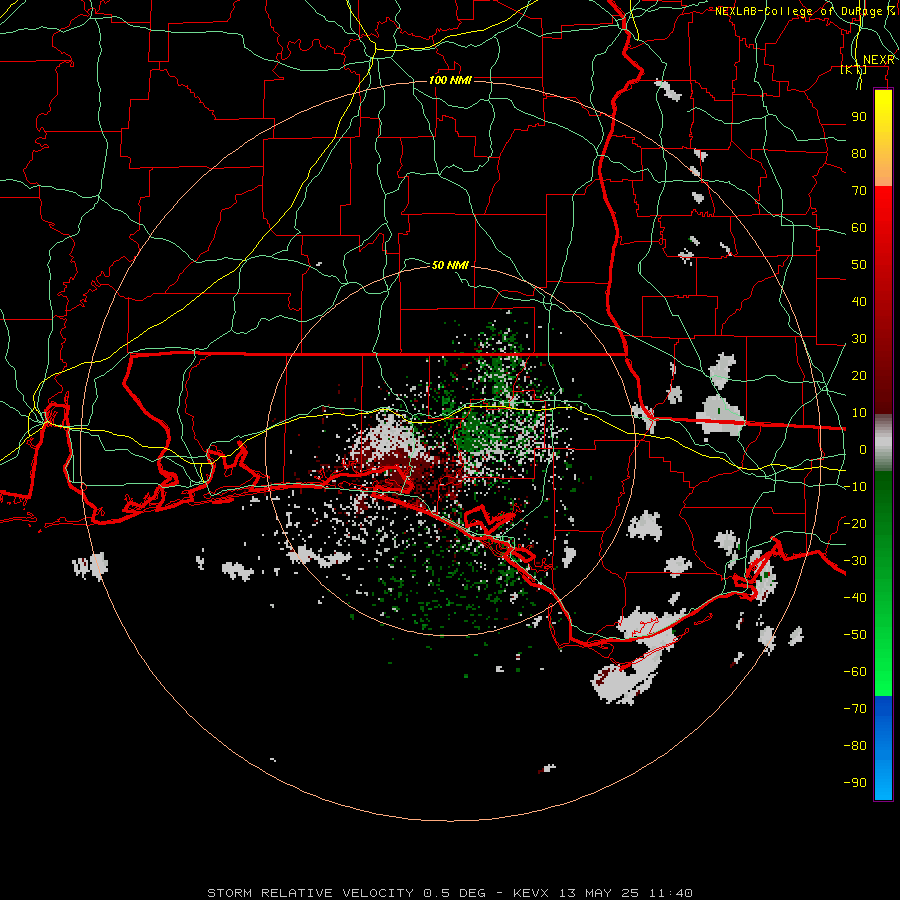Click the 90 value on velocity scale
This screenshot has width=900, height=900.
859,117
